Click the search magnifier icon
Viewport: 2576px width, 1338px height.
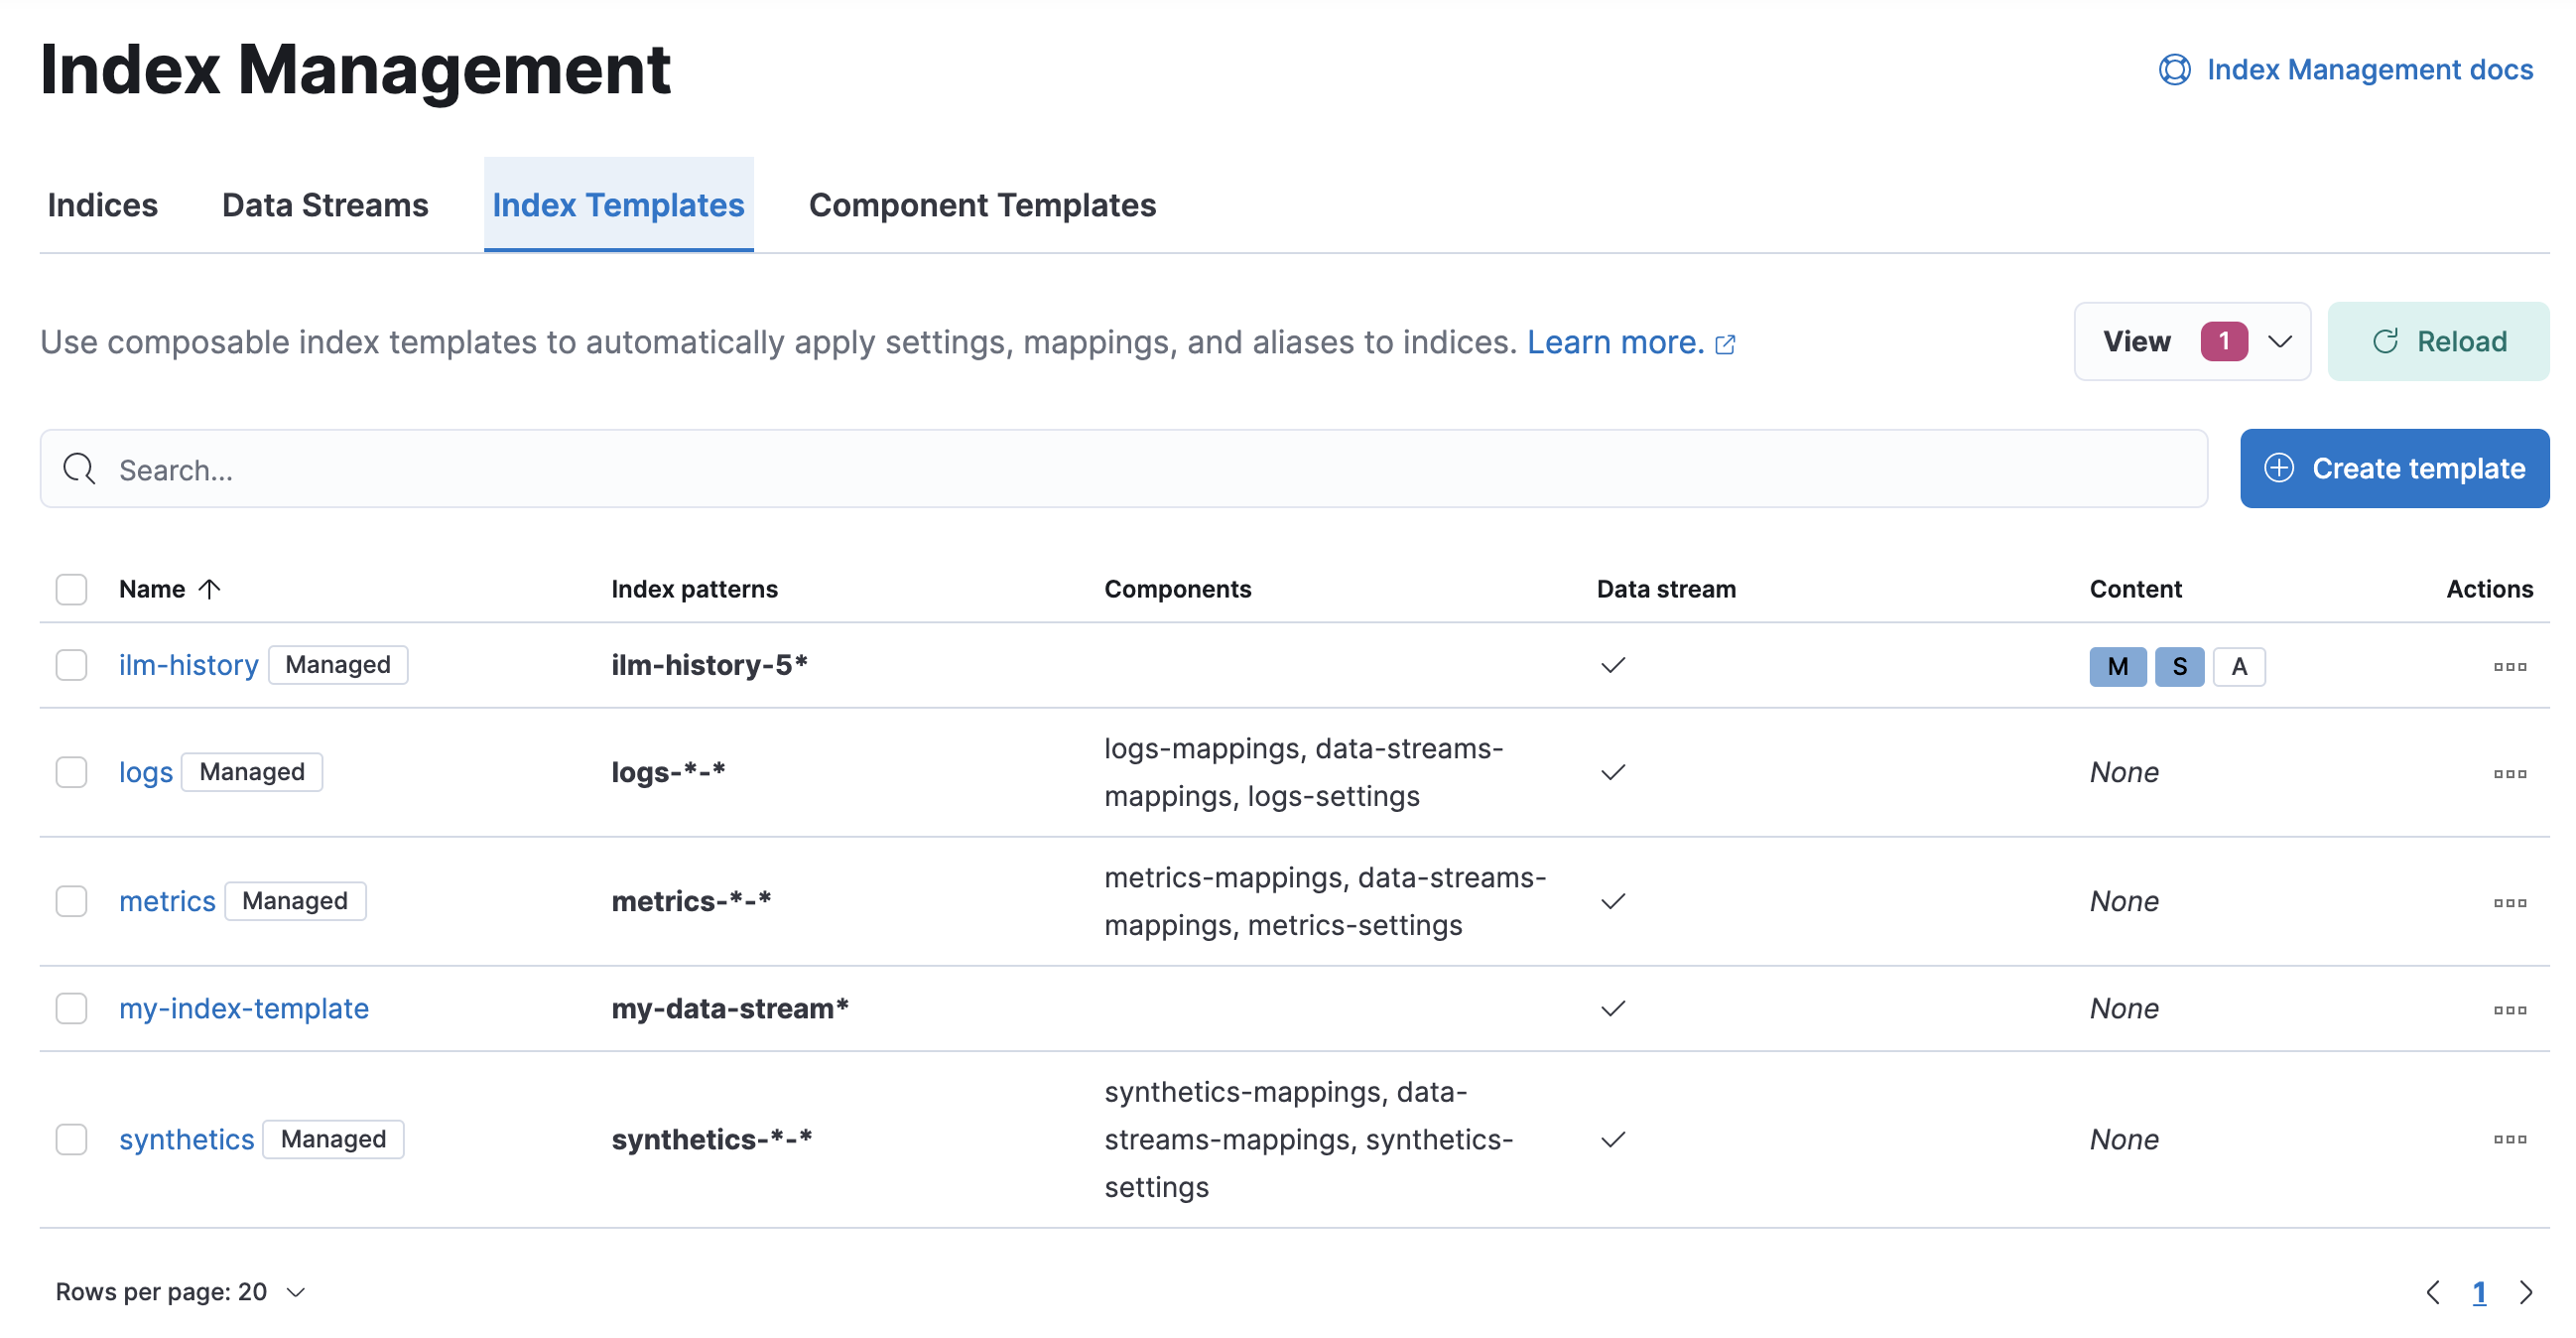coord(79,468)
